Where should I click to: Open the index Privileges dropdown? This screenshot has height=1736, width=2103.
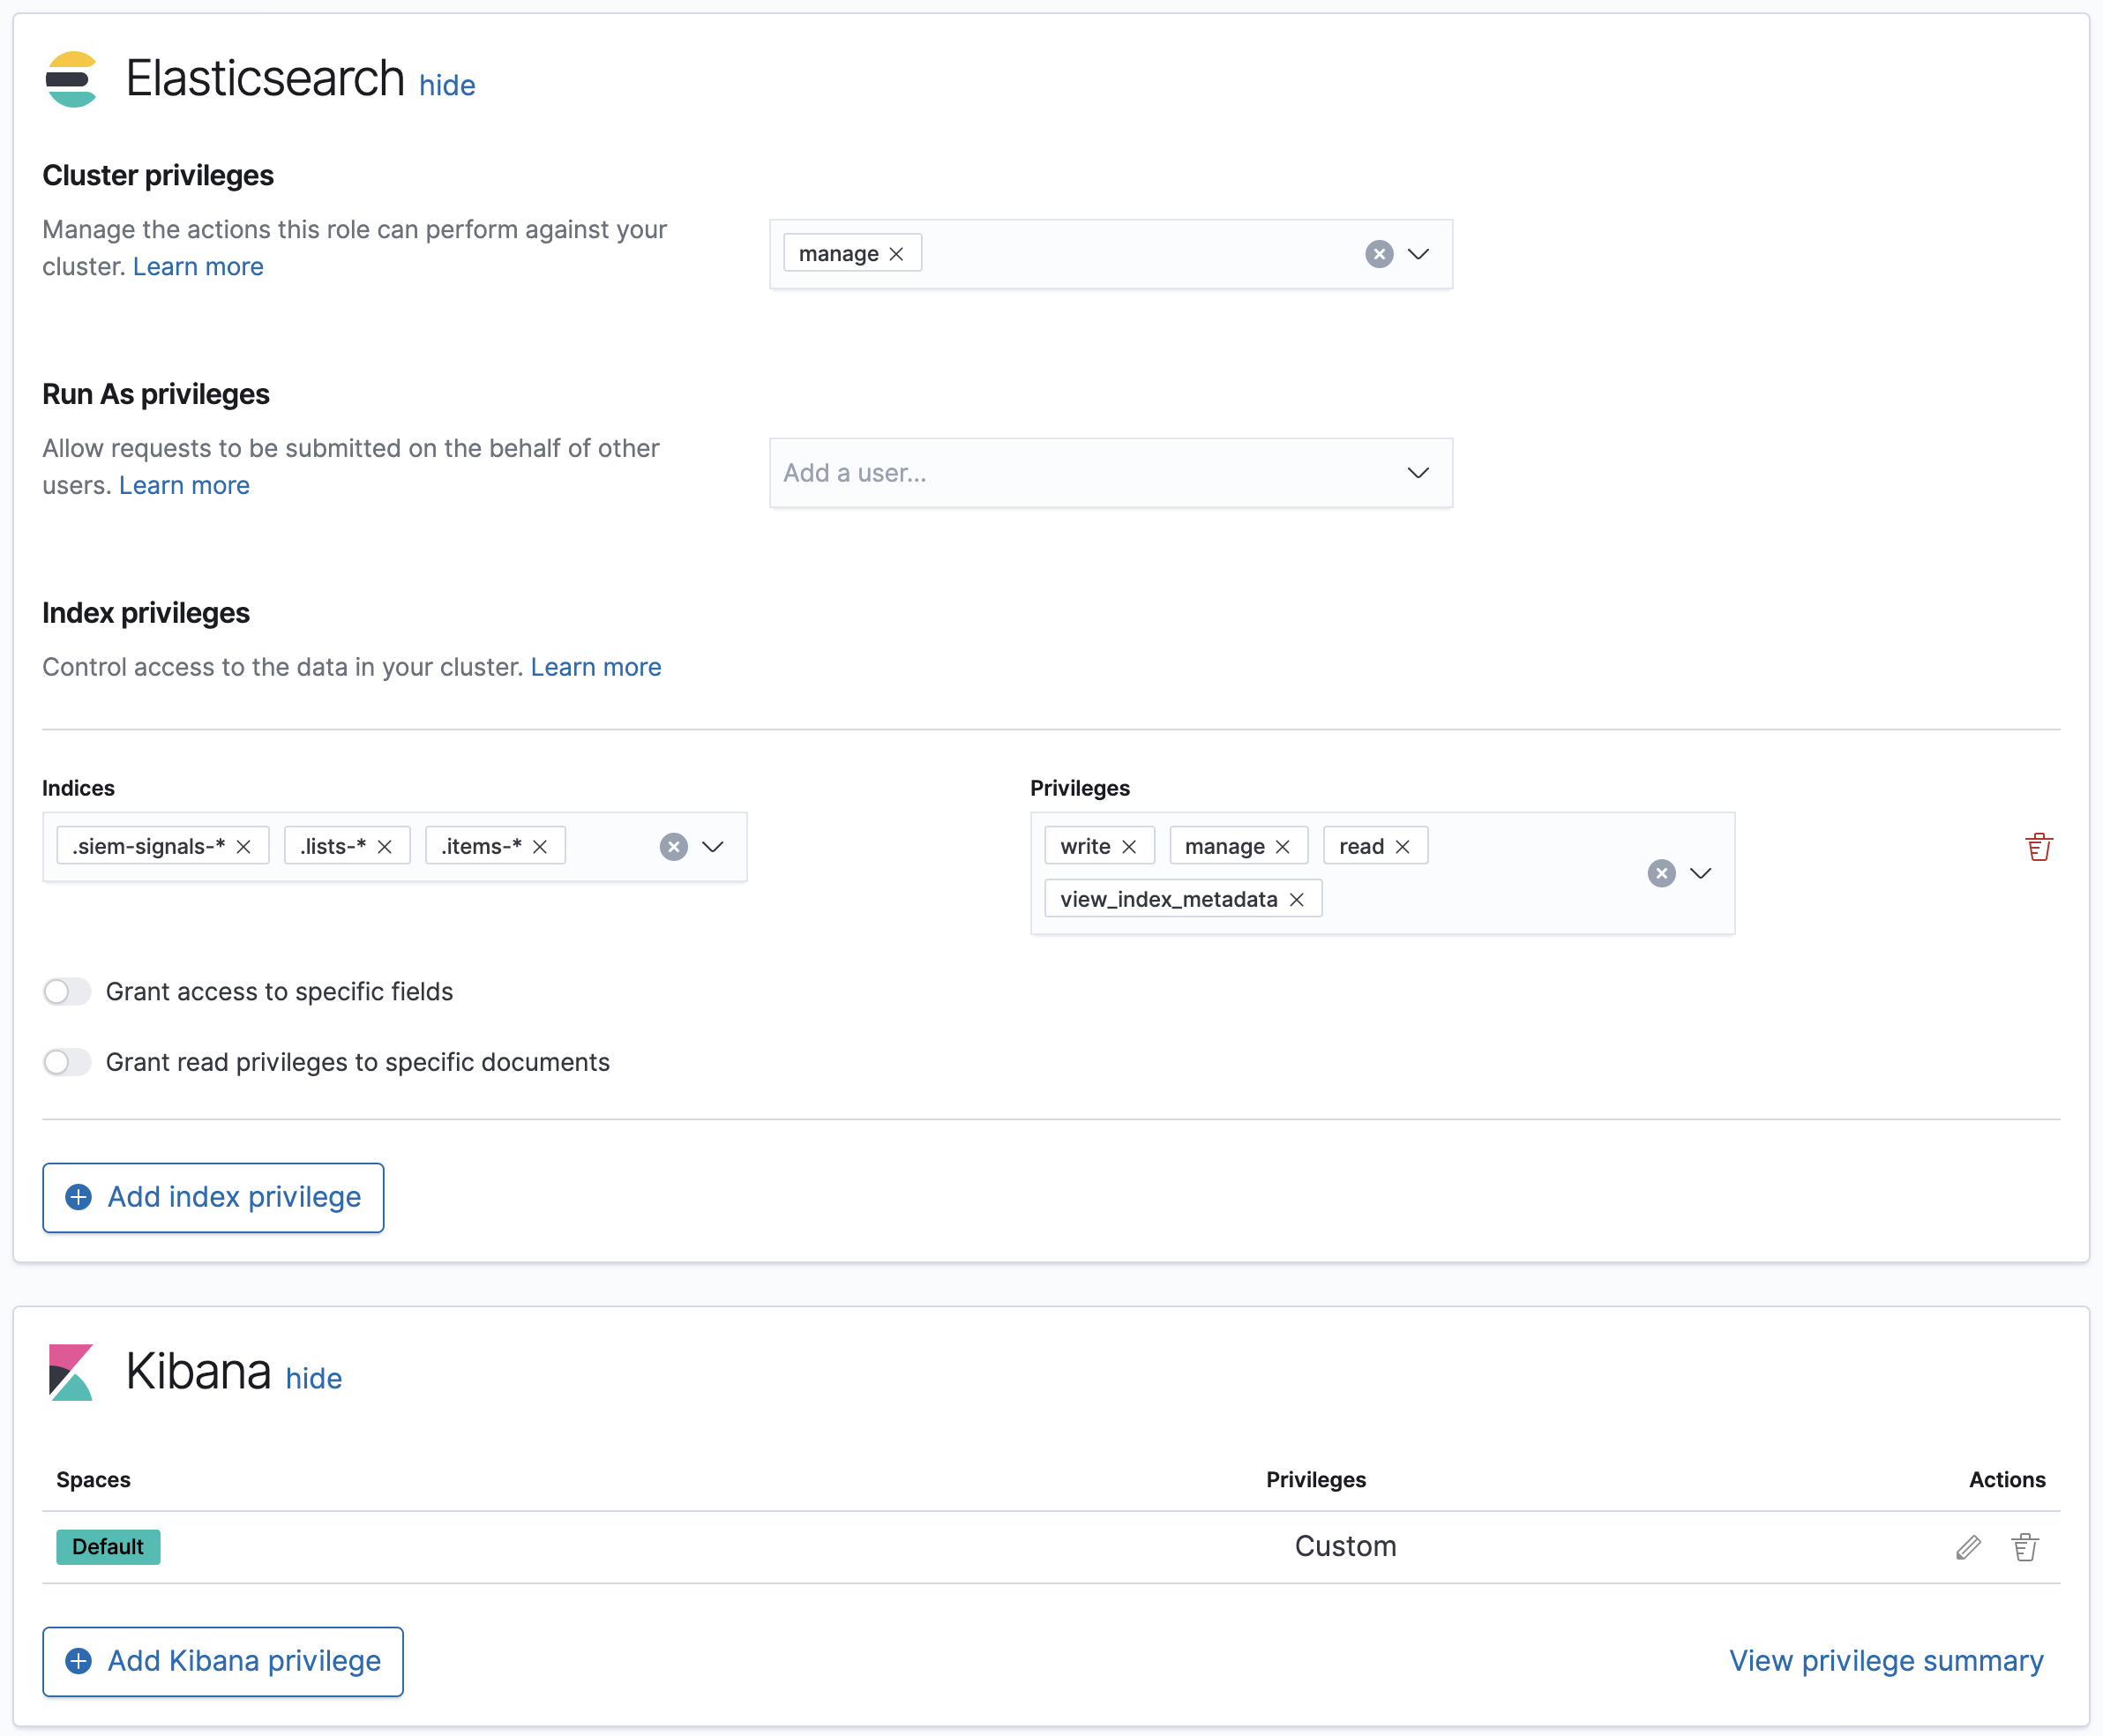pyautogui.click(x=1700, y=873)
